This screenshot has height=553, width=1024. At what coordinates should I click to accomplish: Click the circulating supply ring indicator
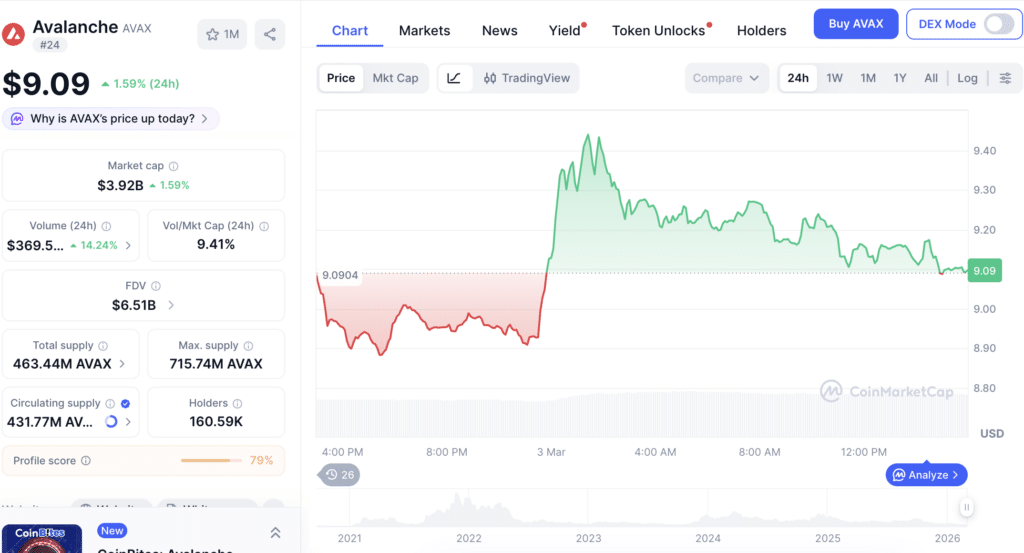(111, 422)
